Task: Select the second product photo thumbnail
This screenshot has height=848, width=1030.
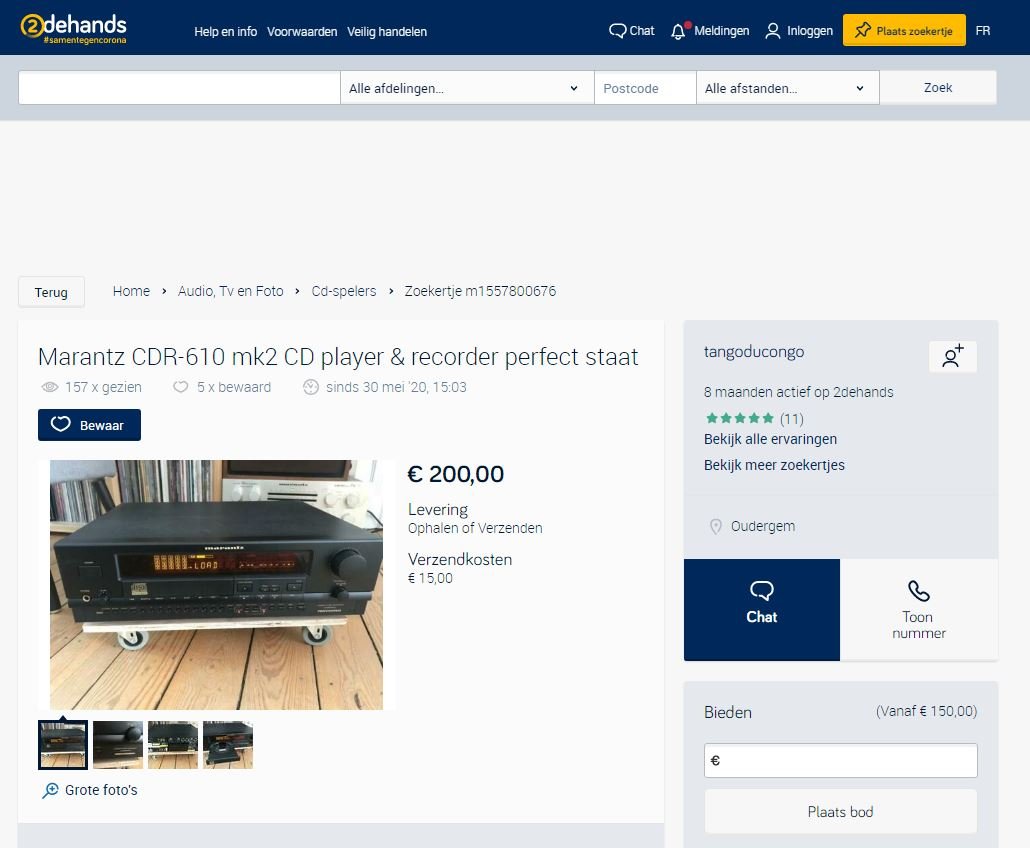Action: click(x=118, y=745)
